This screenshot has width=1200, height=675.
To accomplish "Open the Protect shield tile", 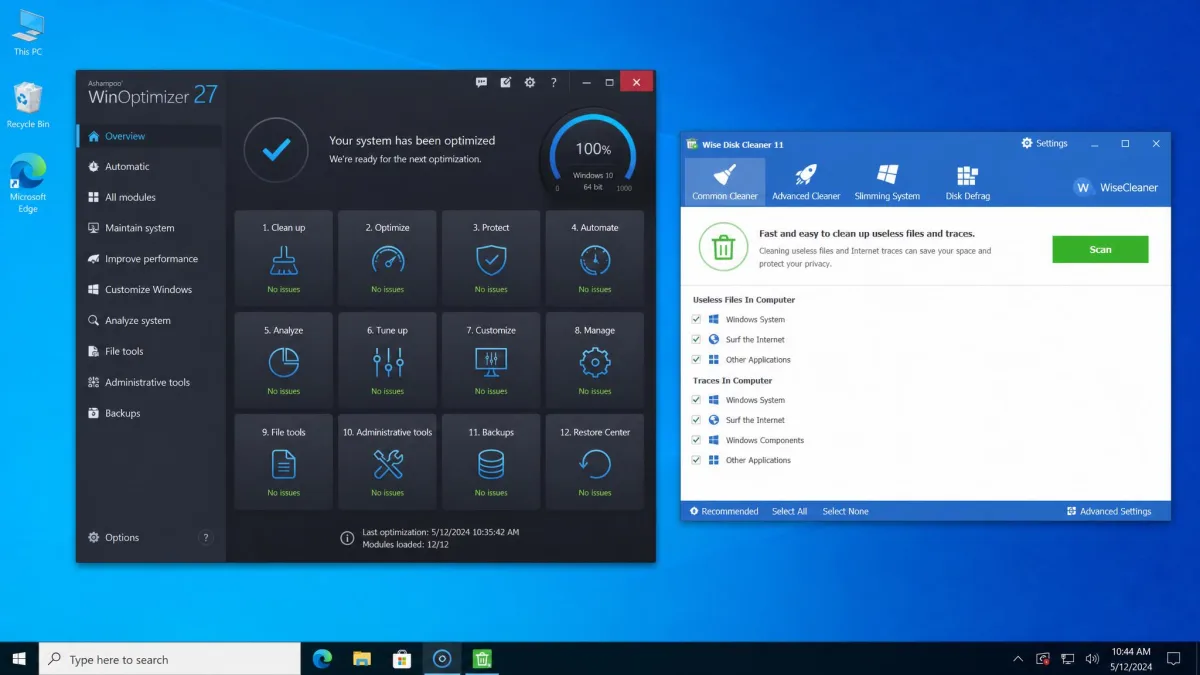I will click(x=491, y=258).
